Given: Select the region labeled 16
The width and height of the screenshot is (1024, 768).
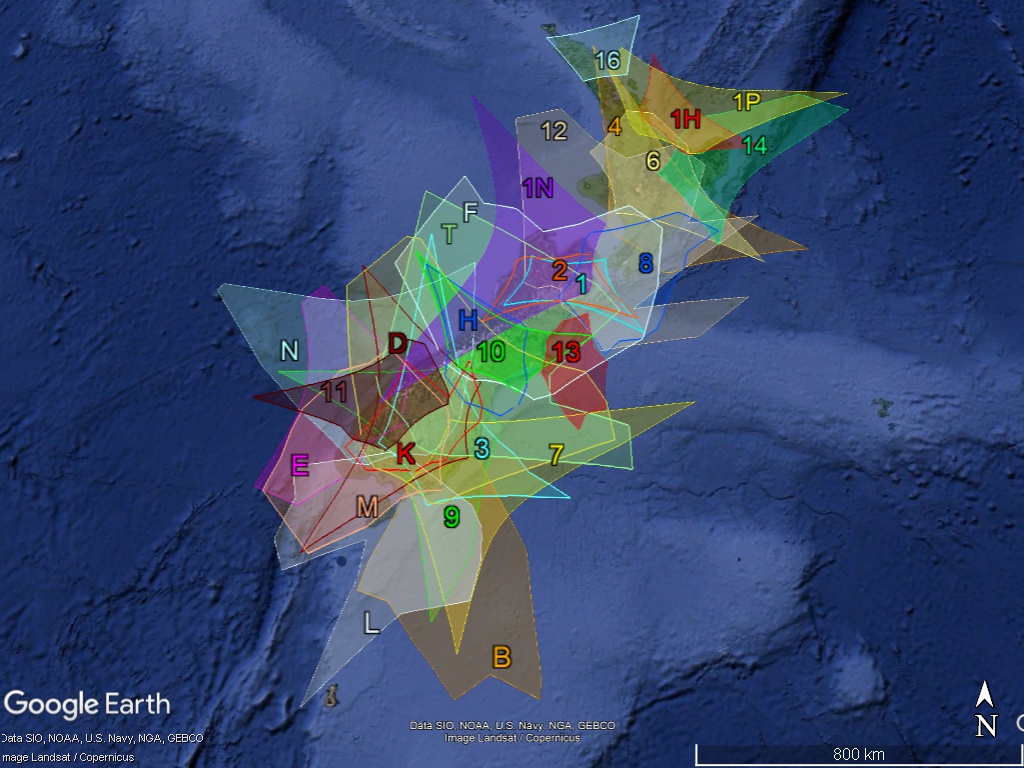Looking at the screenshot, I should pos(607,60).
